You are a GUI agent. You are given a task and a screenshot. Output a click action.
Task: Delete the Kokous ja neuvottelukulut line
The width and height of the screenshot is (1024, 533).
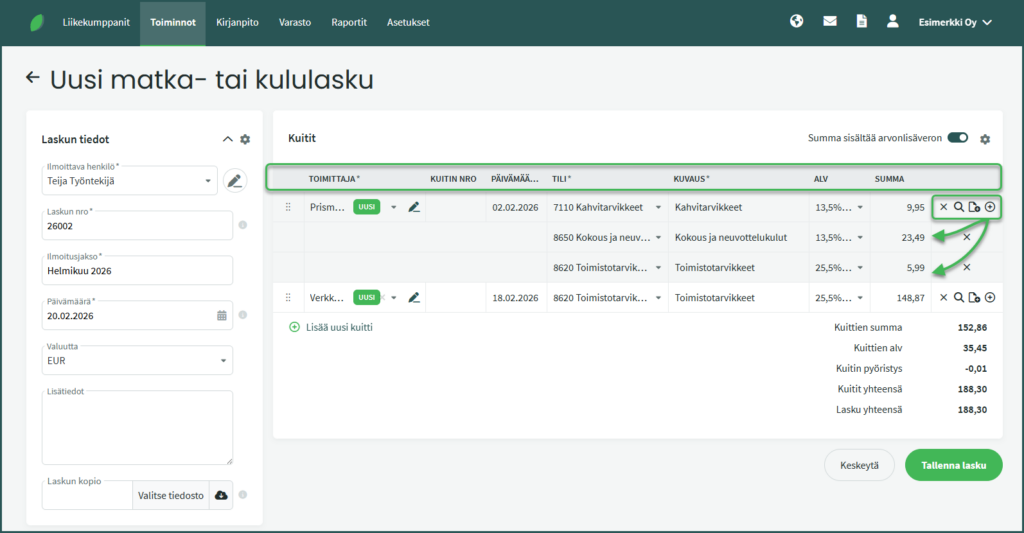coord(966,237)
